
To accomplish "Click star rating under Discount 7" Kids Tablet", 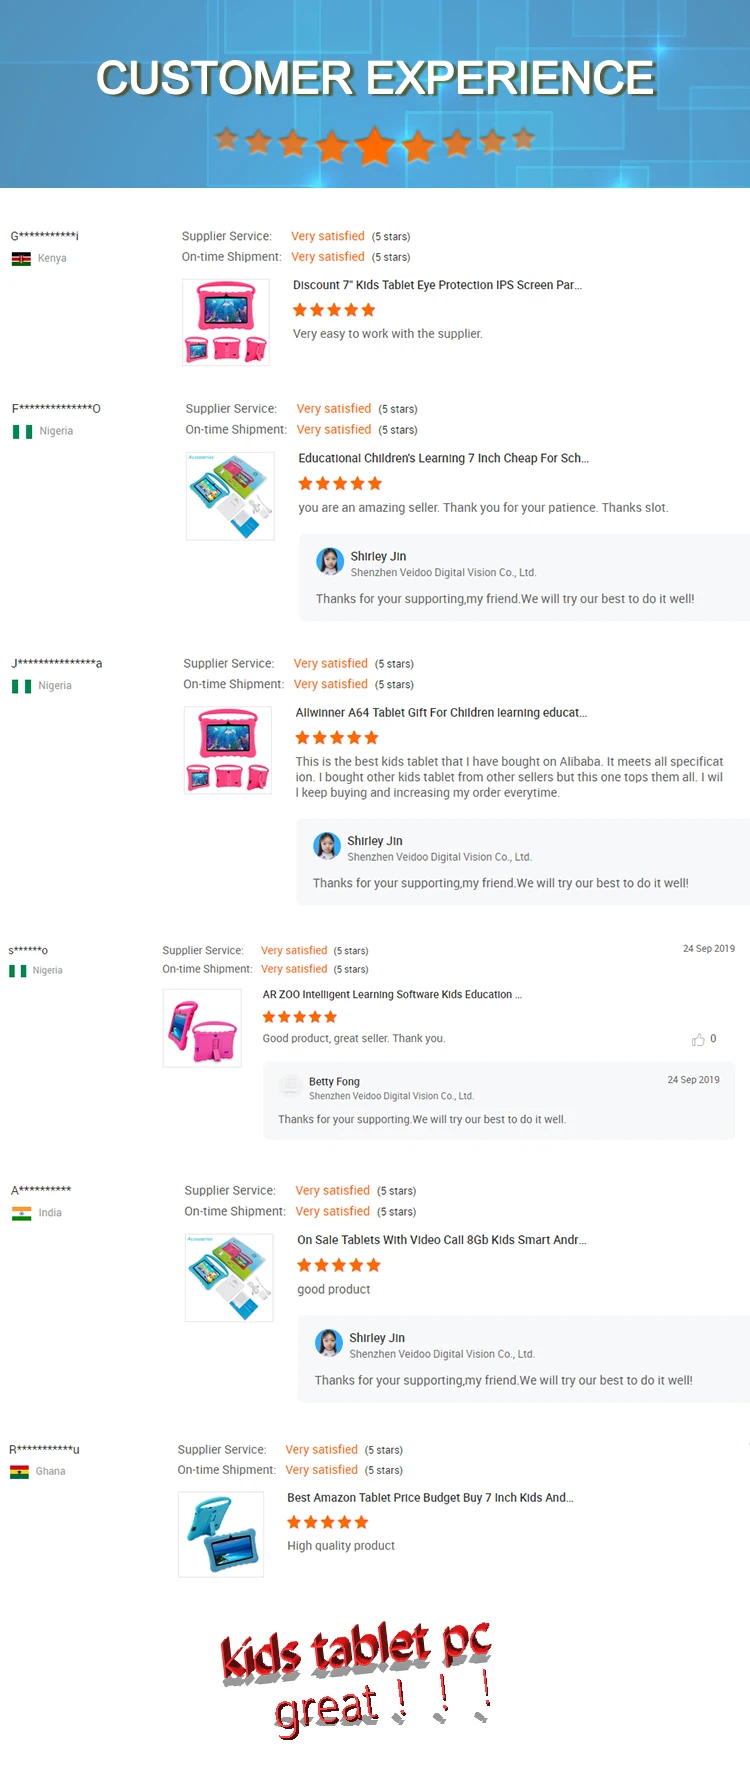I will pyautogui.click(x=334, y=310).
